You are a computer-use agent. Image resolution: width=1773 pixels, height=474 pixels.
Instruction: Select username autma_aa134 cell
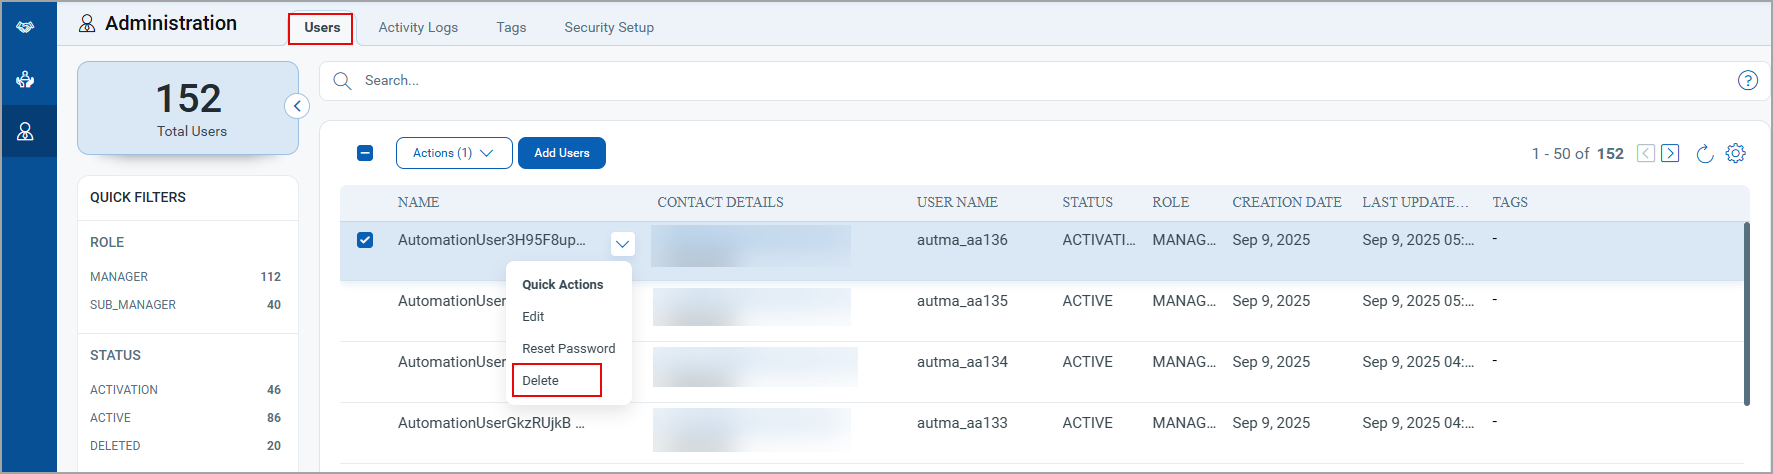point(962,362)
